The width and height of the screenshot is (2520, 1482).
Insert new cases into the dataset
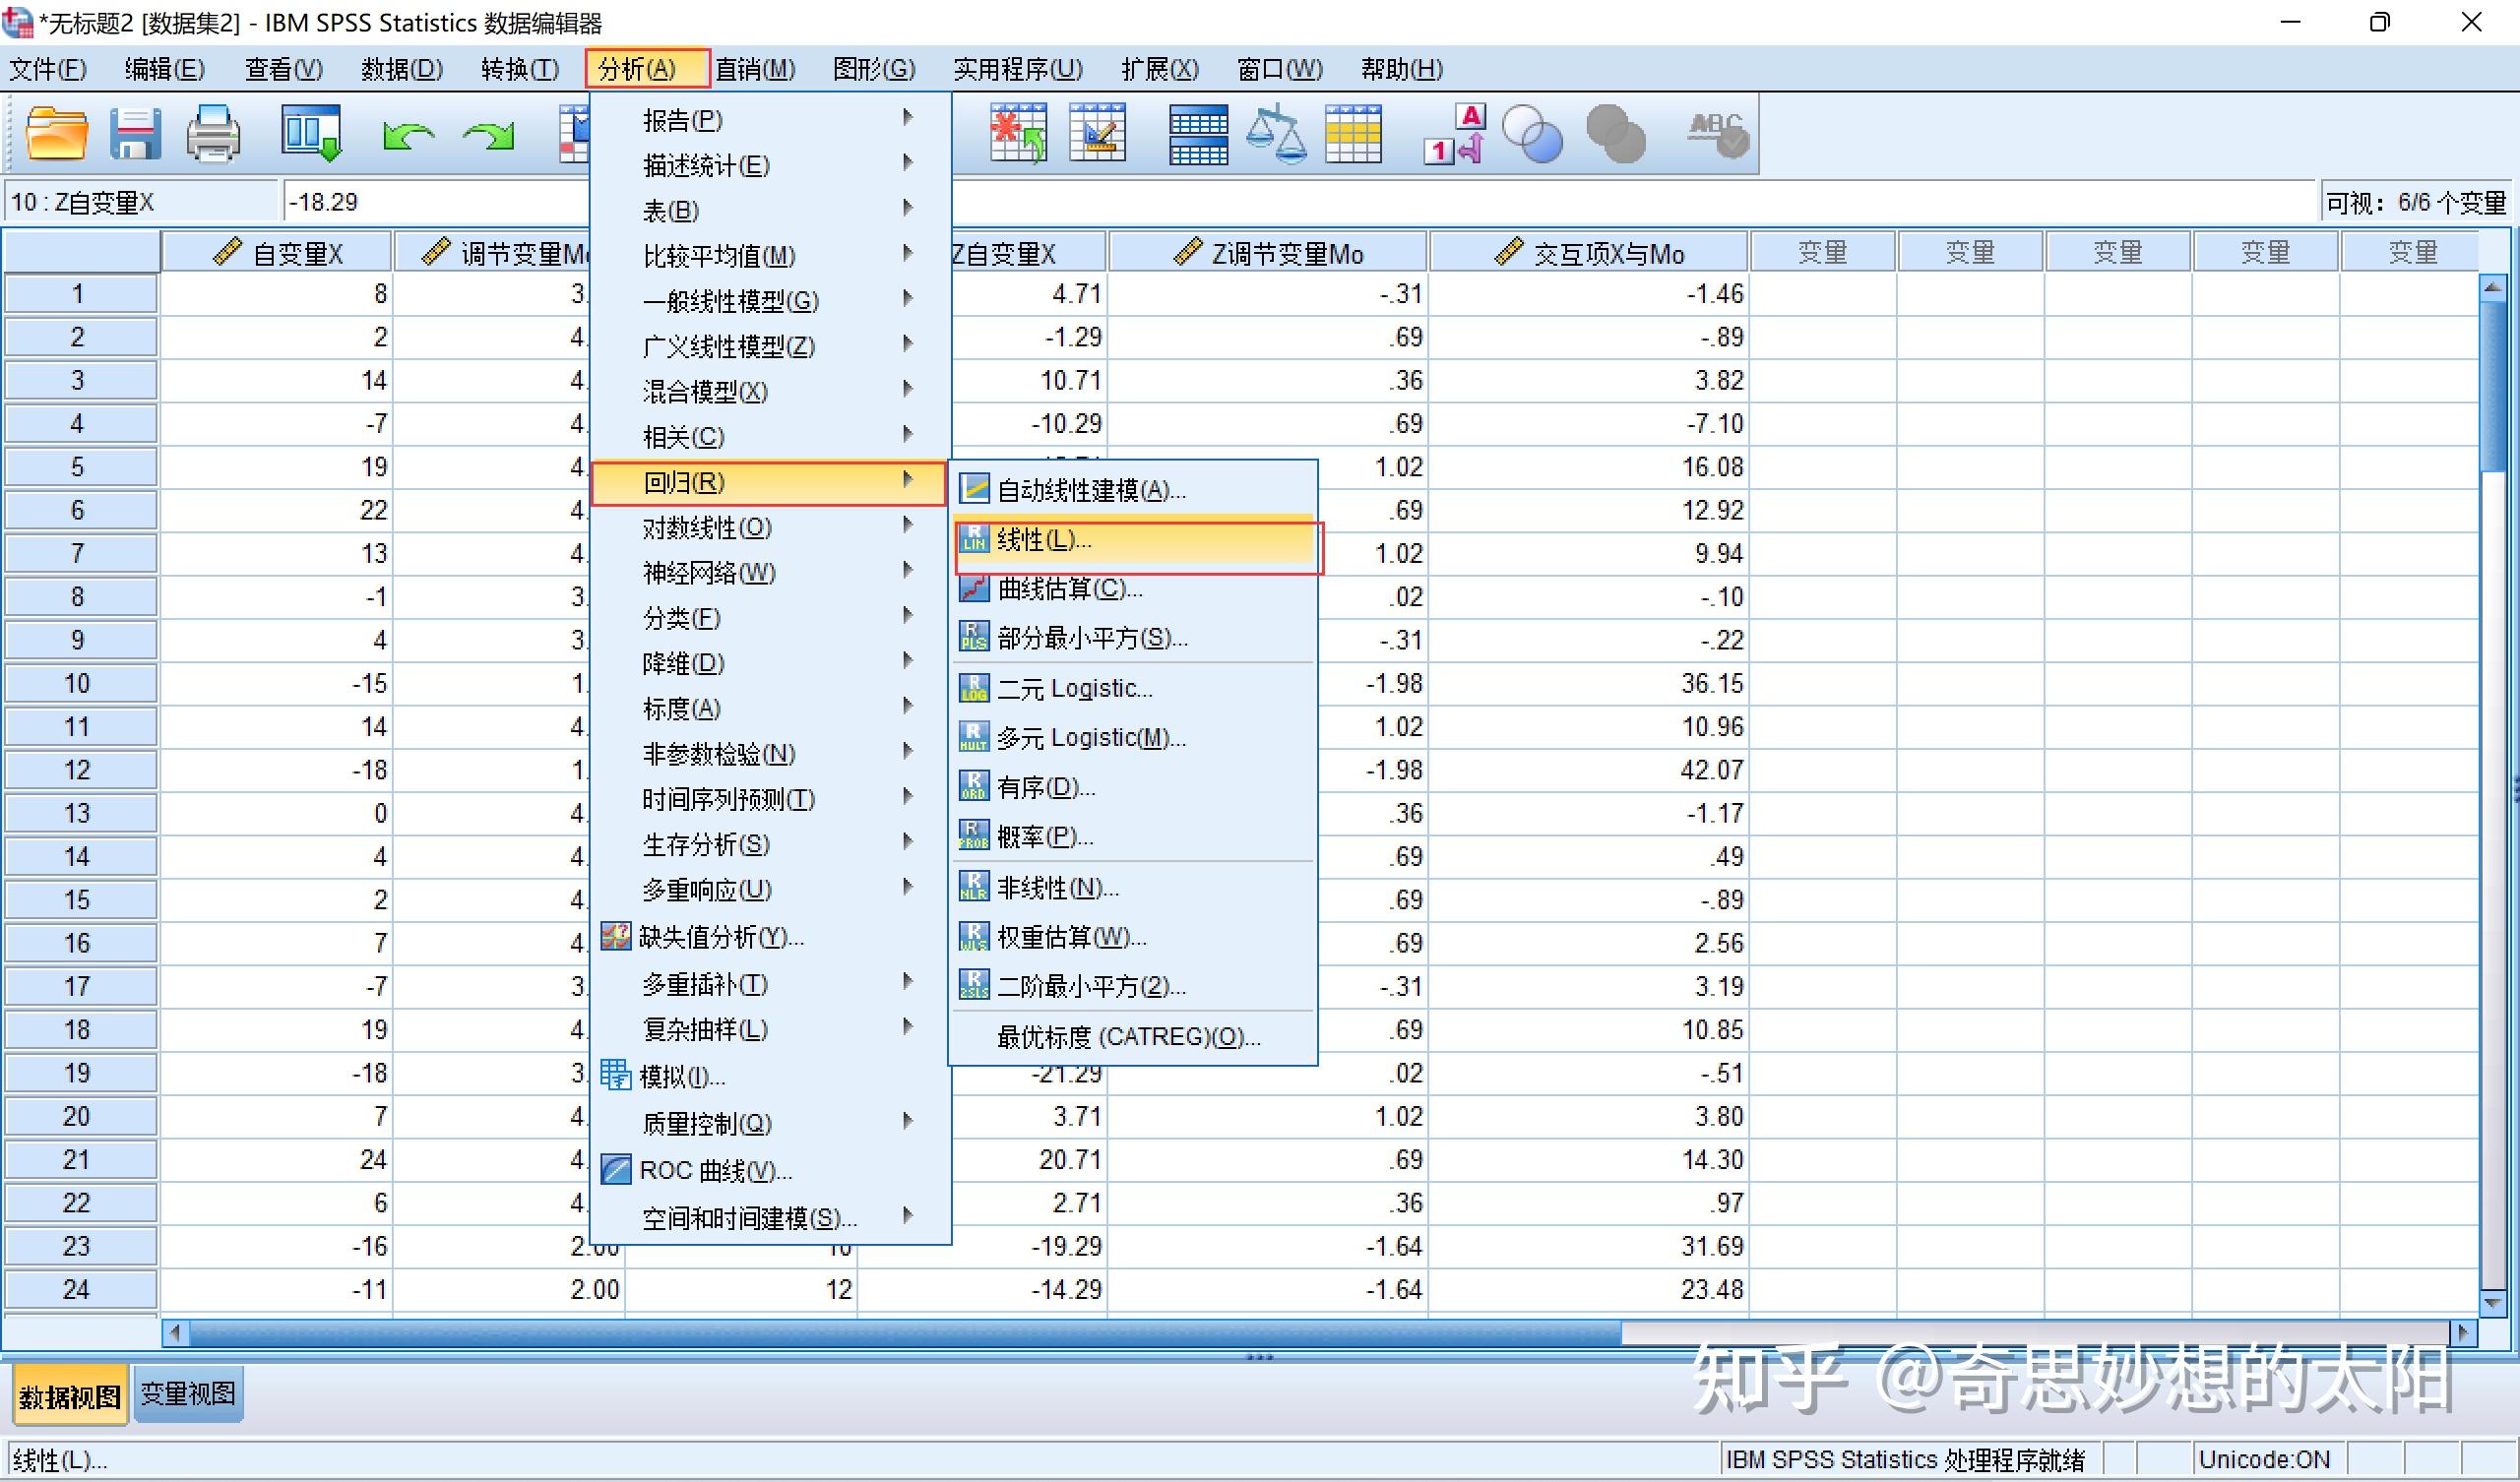1018,133
